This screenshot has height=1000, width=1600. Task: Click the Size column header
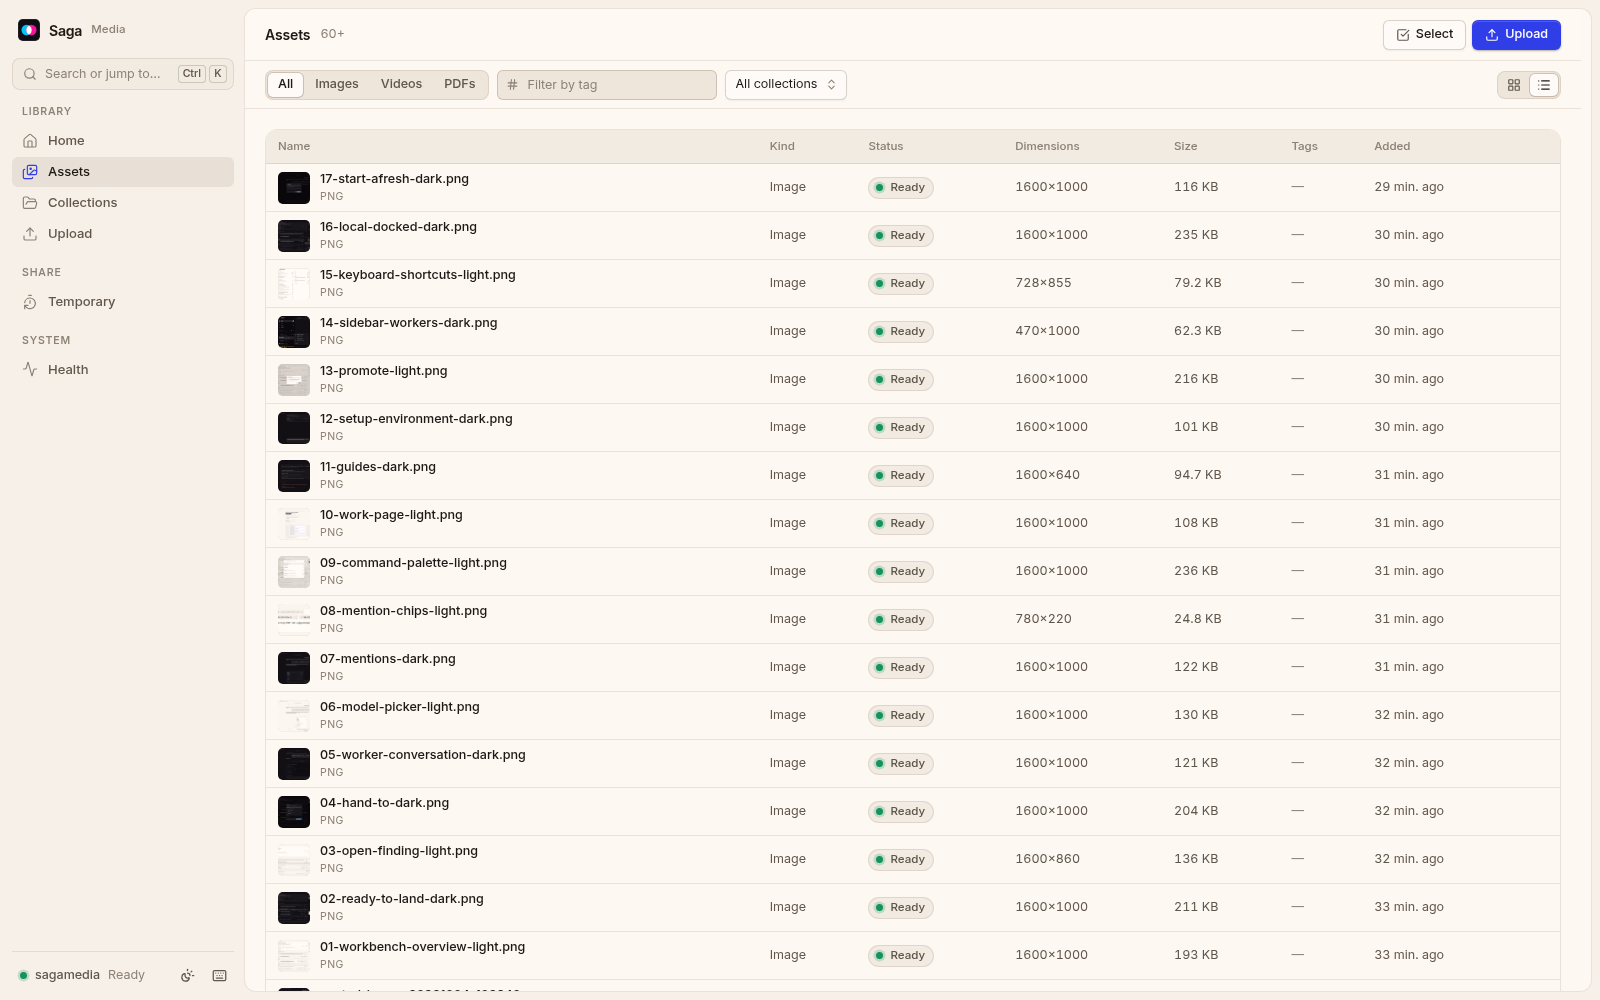pyautogui.click(x=1185, y=147)
